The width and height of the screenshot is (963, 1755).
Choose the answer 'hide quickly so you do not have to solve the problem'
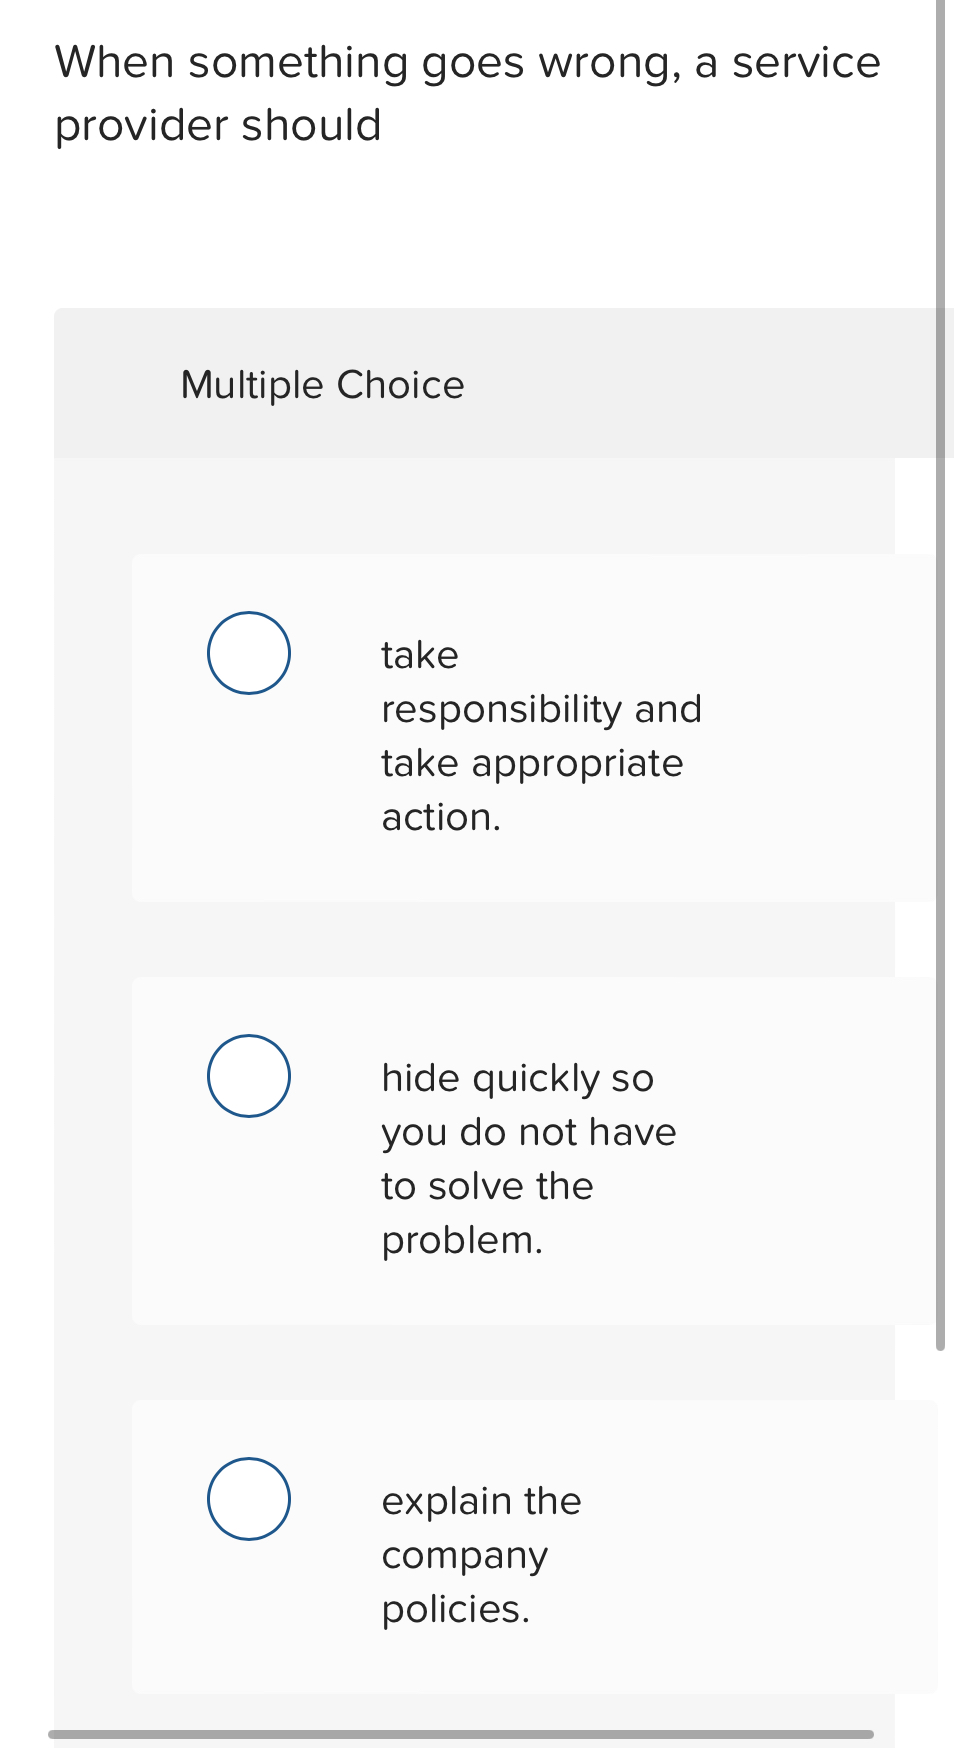coord(529,1158)
